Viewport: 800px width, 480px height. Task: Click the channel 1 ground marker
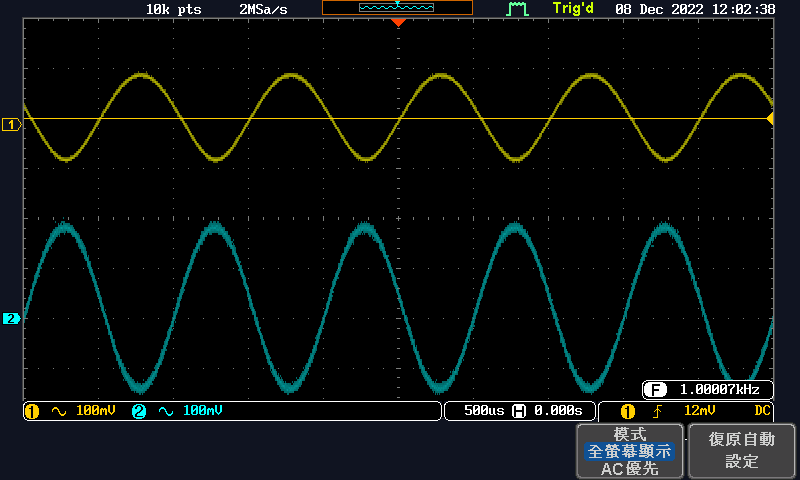tap(11, 125)
